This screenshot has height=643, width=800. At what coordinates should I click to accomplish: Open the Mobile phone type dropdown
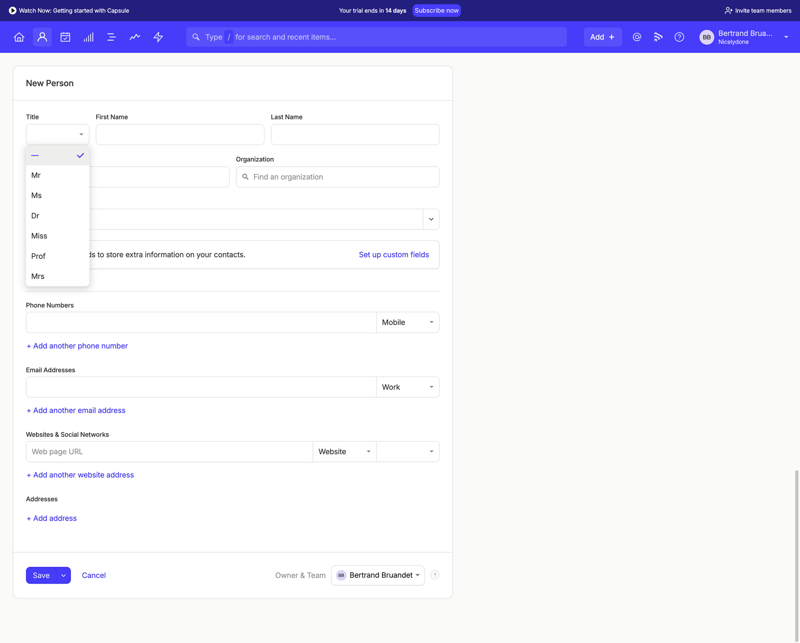tap(407, 322)
